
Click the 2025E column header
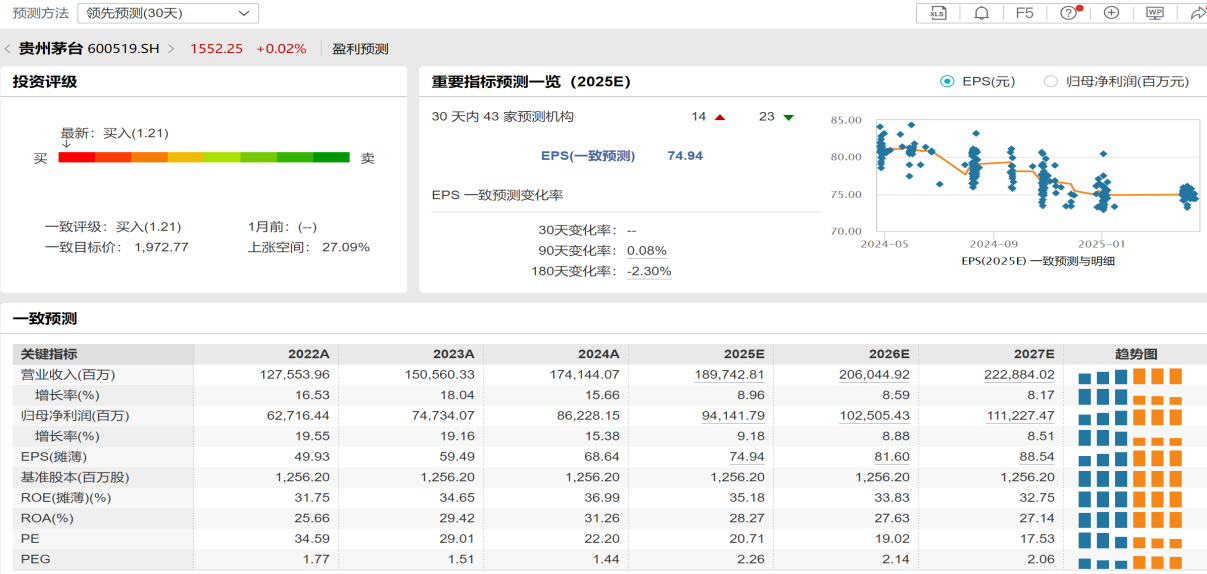[744, 354]
